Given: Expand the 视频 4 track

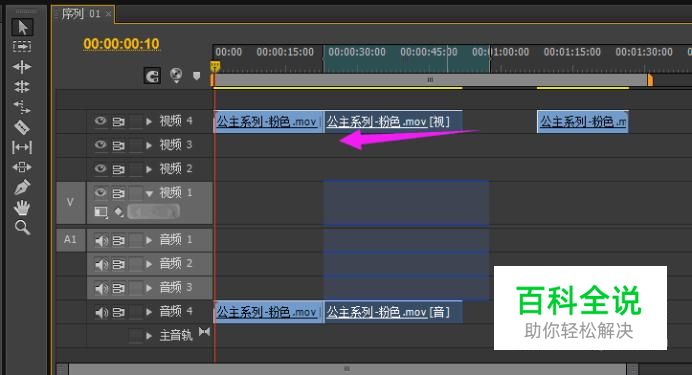Looking at the screenshot, I should pos(149,121).
